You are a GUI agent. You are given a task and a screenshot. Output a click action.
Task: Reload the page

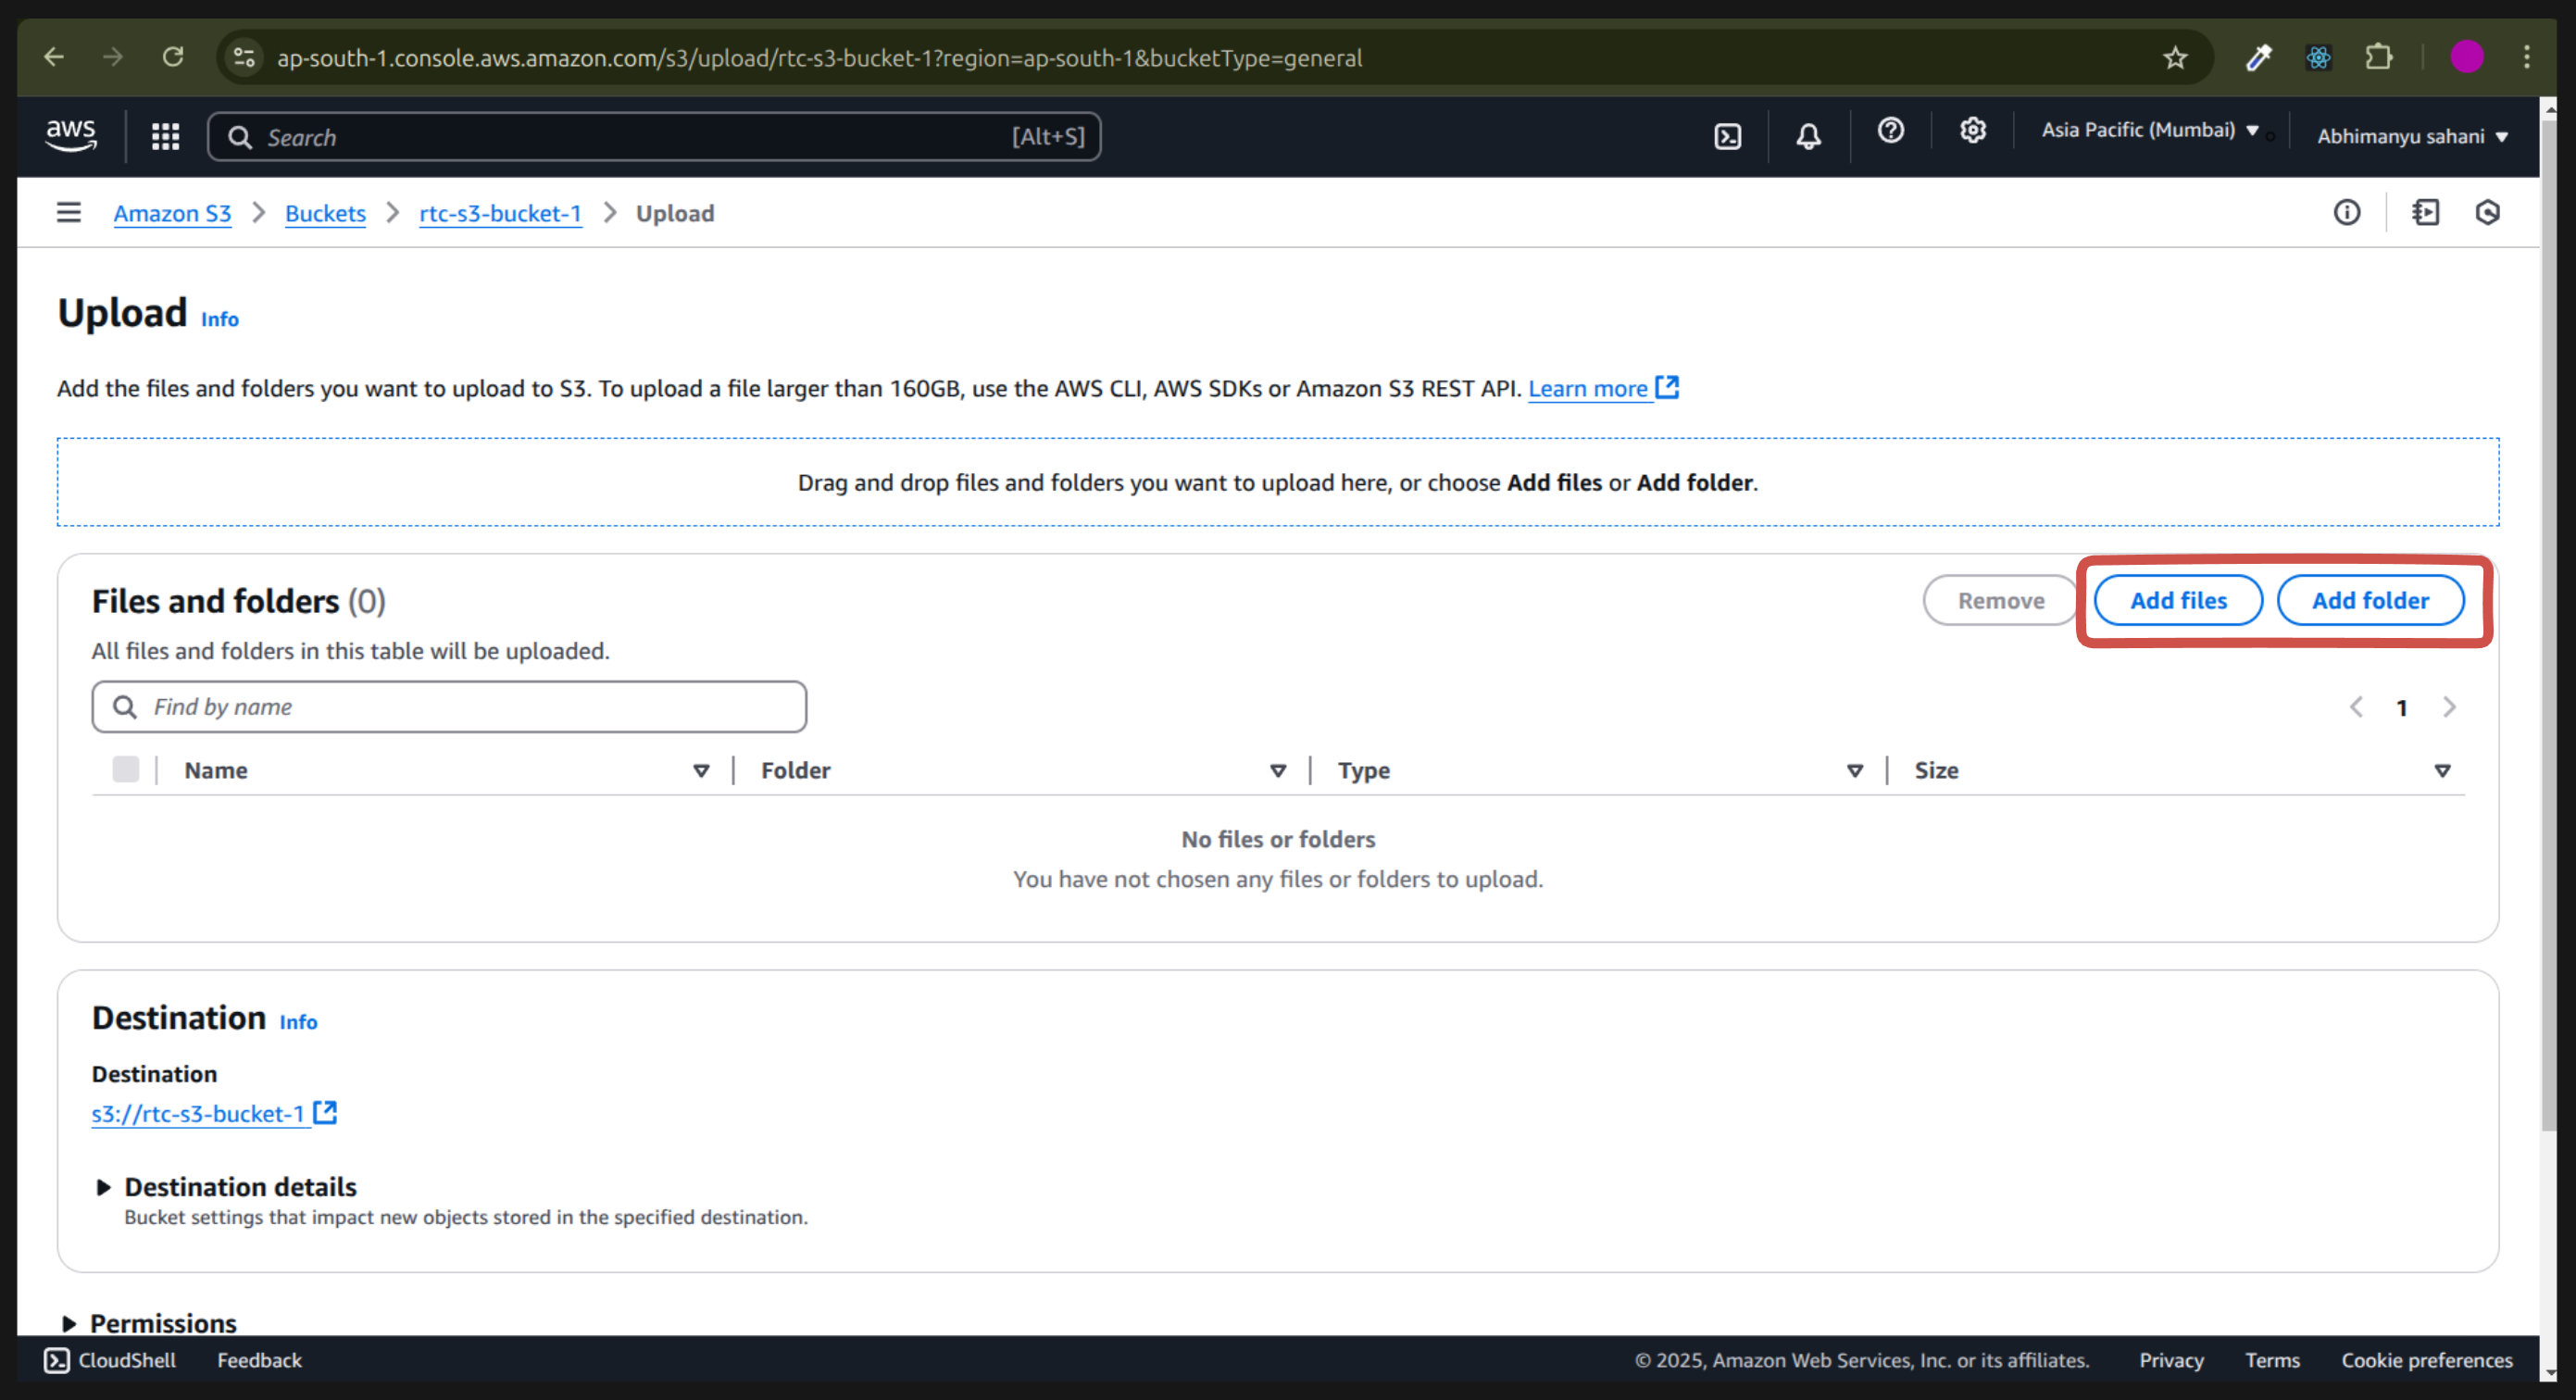(x=173, y=57)
